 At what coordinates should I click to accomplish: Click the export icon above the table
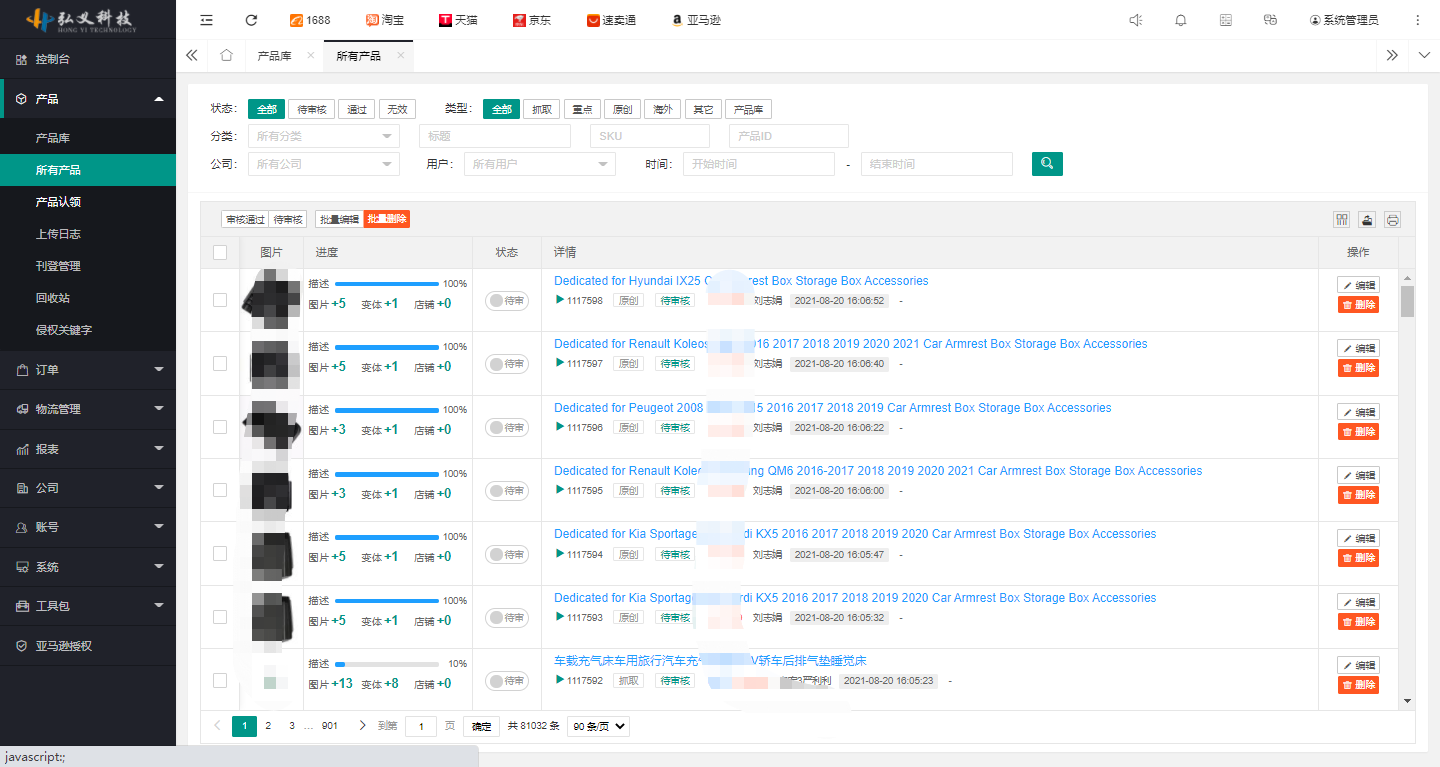point(1367,220)
